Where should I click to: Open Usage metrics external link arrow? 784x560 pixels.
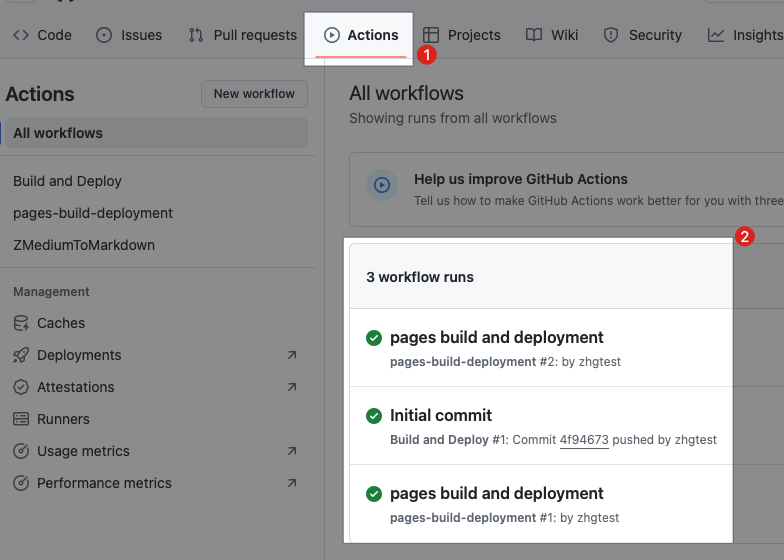click(x=291, y=451)
